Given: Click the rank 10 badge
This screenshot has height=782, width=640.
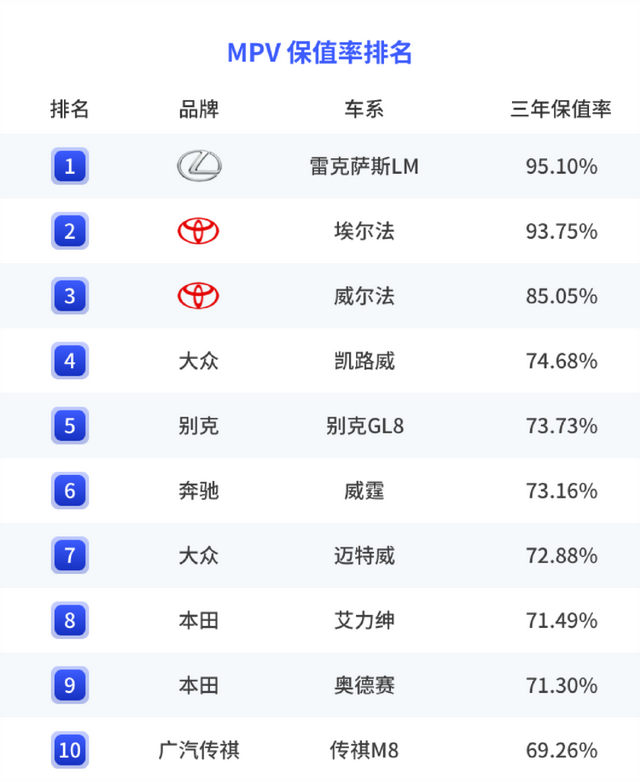Looking at the screenshot, I should coord(70,749).
